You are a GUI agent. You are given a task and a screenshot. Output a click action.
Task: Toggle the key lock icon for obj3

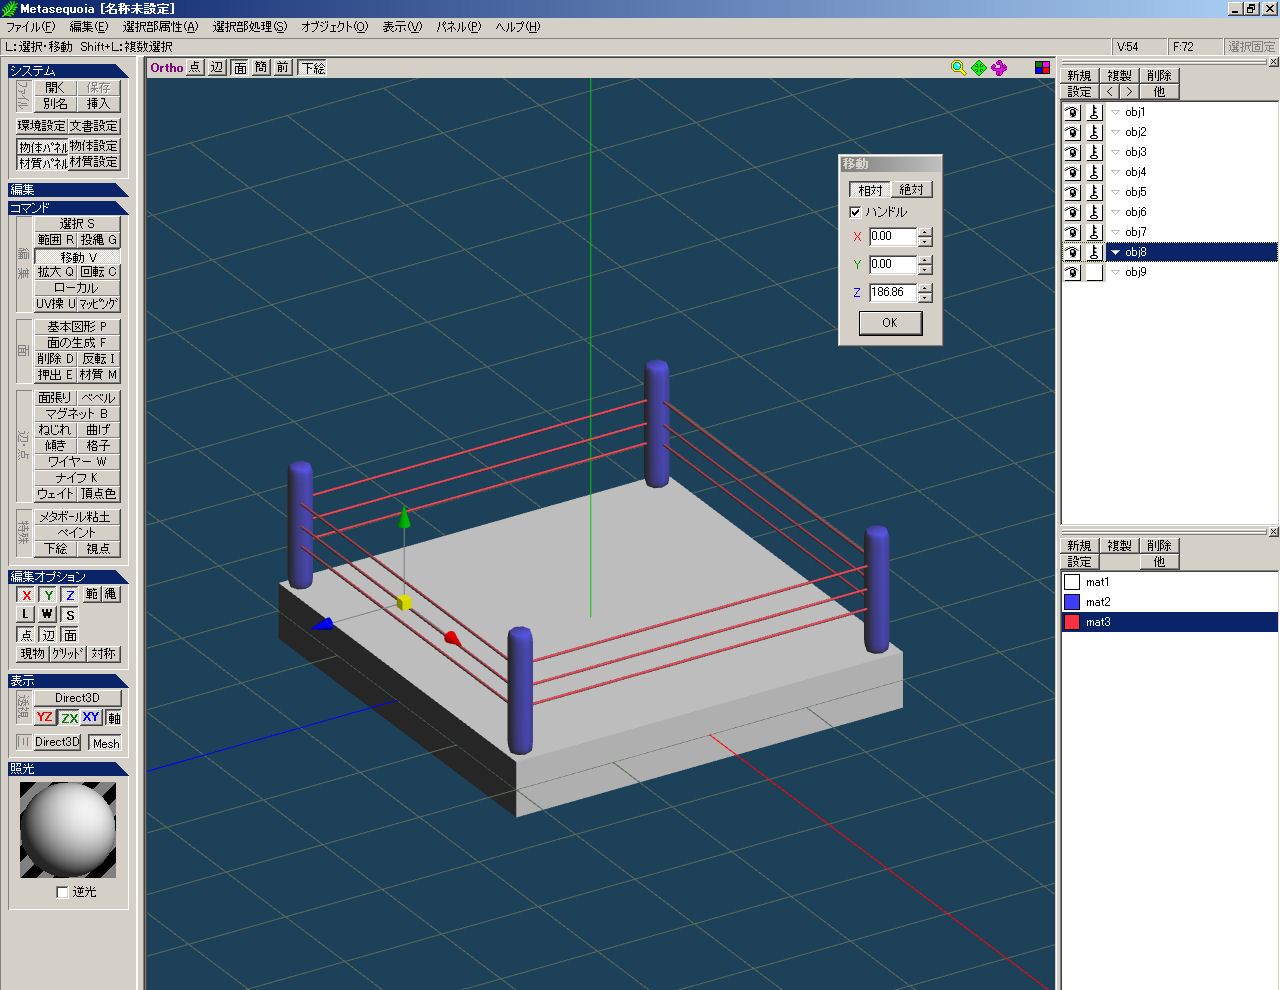click(1094, 152)
